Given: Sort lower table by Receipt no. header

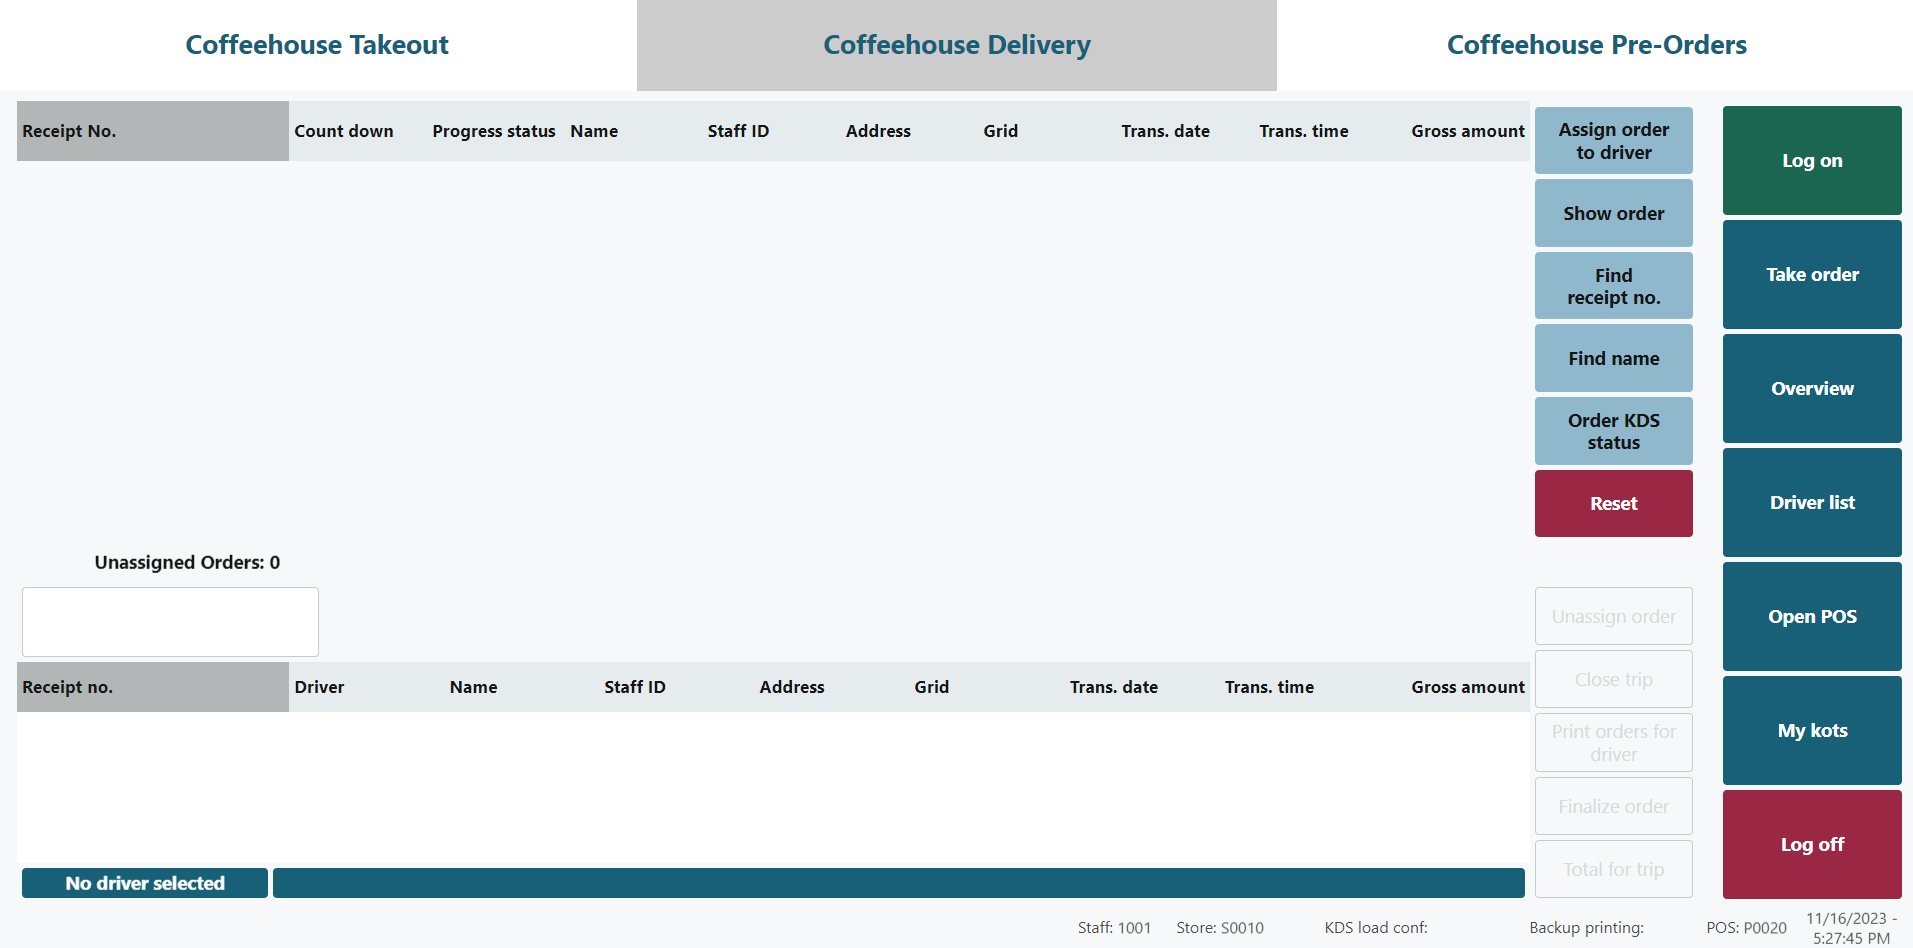Looking at the screenshot, I should click(153, 687).
